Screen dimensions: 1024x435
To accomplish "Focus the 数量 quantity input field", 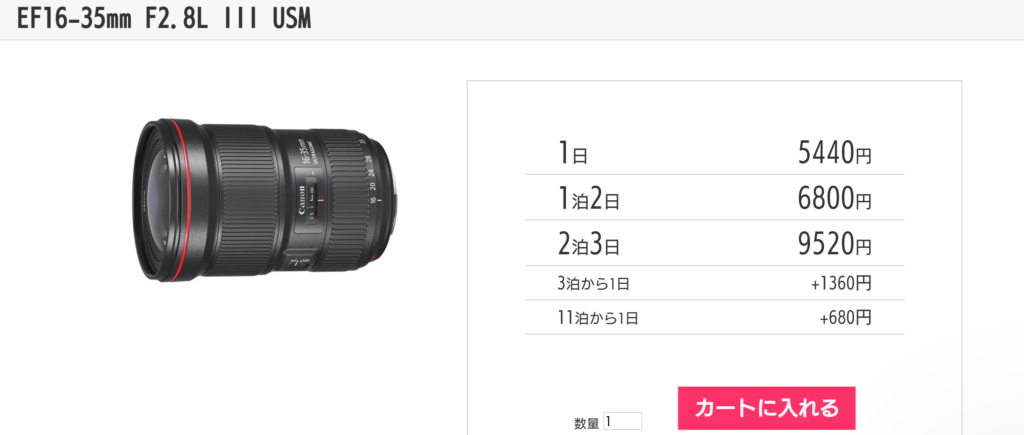I will pos(622,422).
